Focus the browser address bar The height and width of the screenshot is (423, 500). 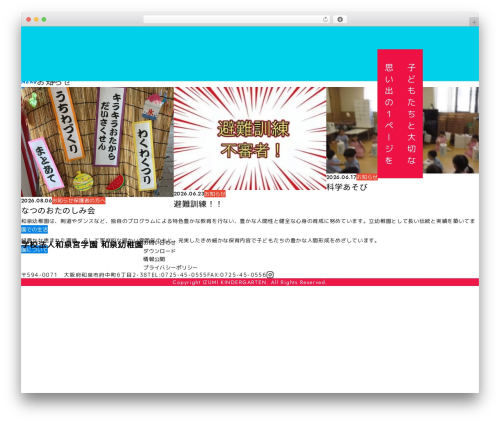[236, 19]
